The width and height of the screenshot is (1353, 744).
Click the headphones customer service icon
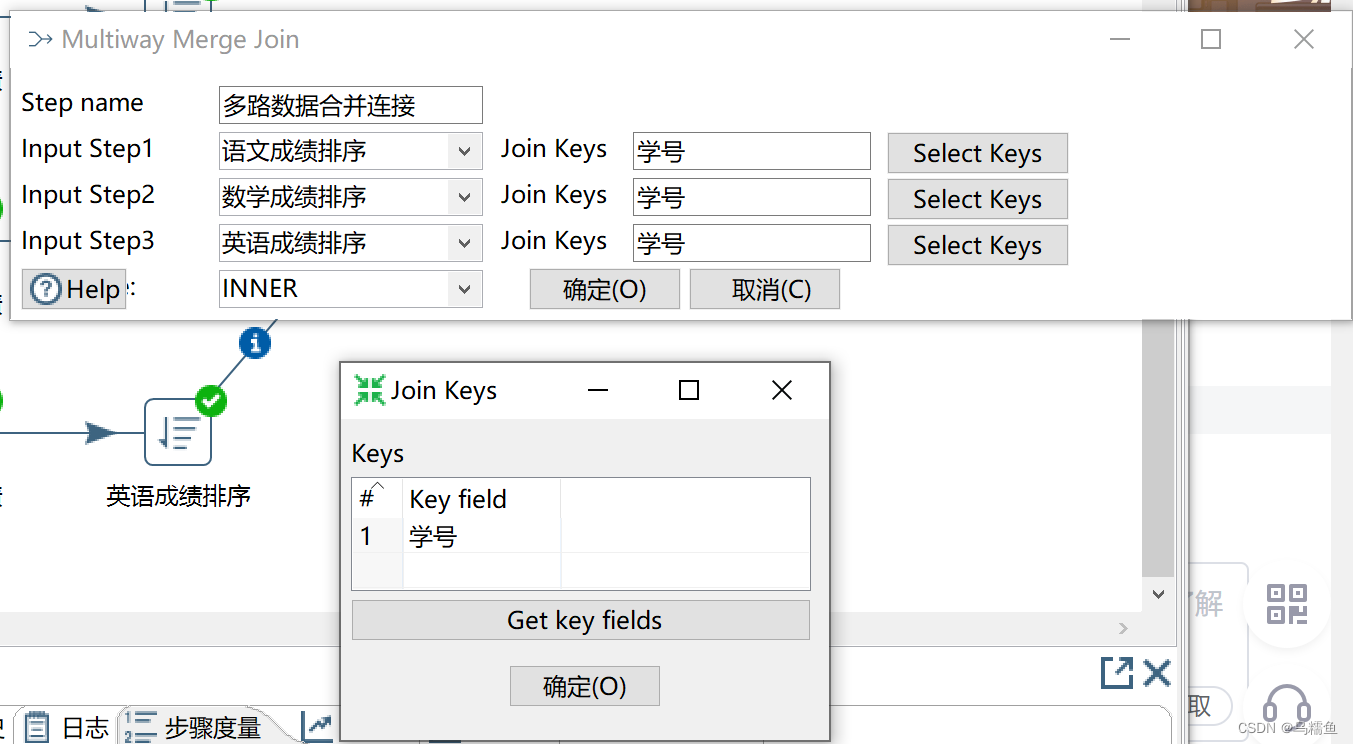point(1288,702)
